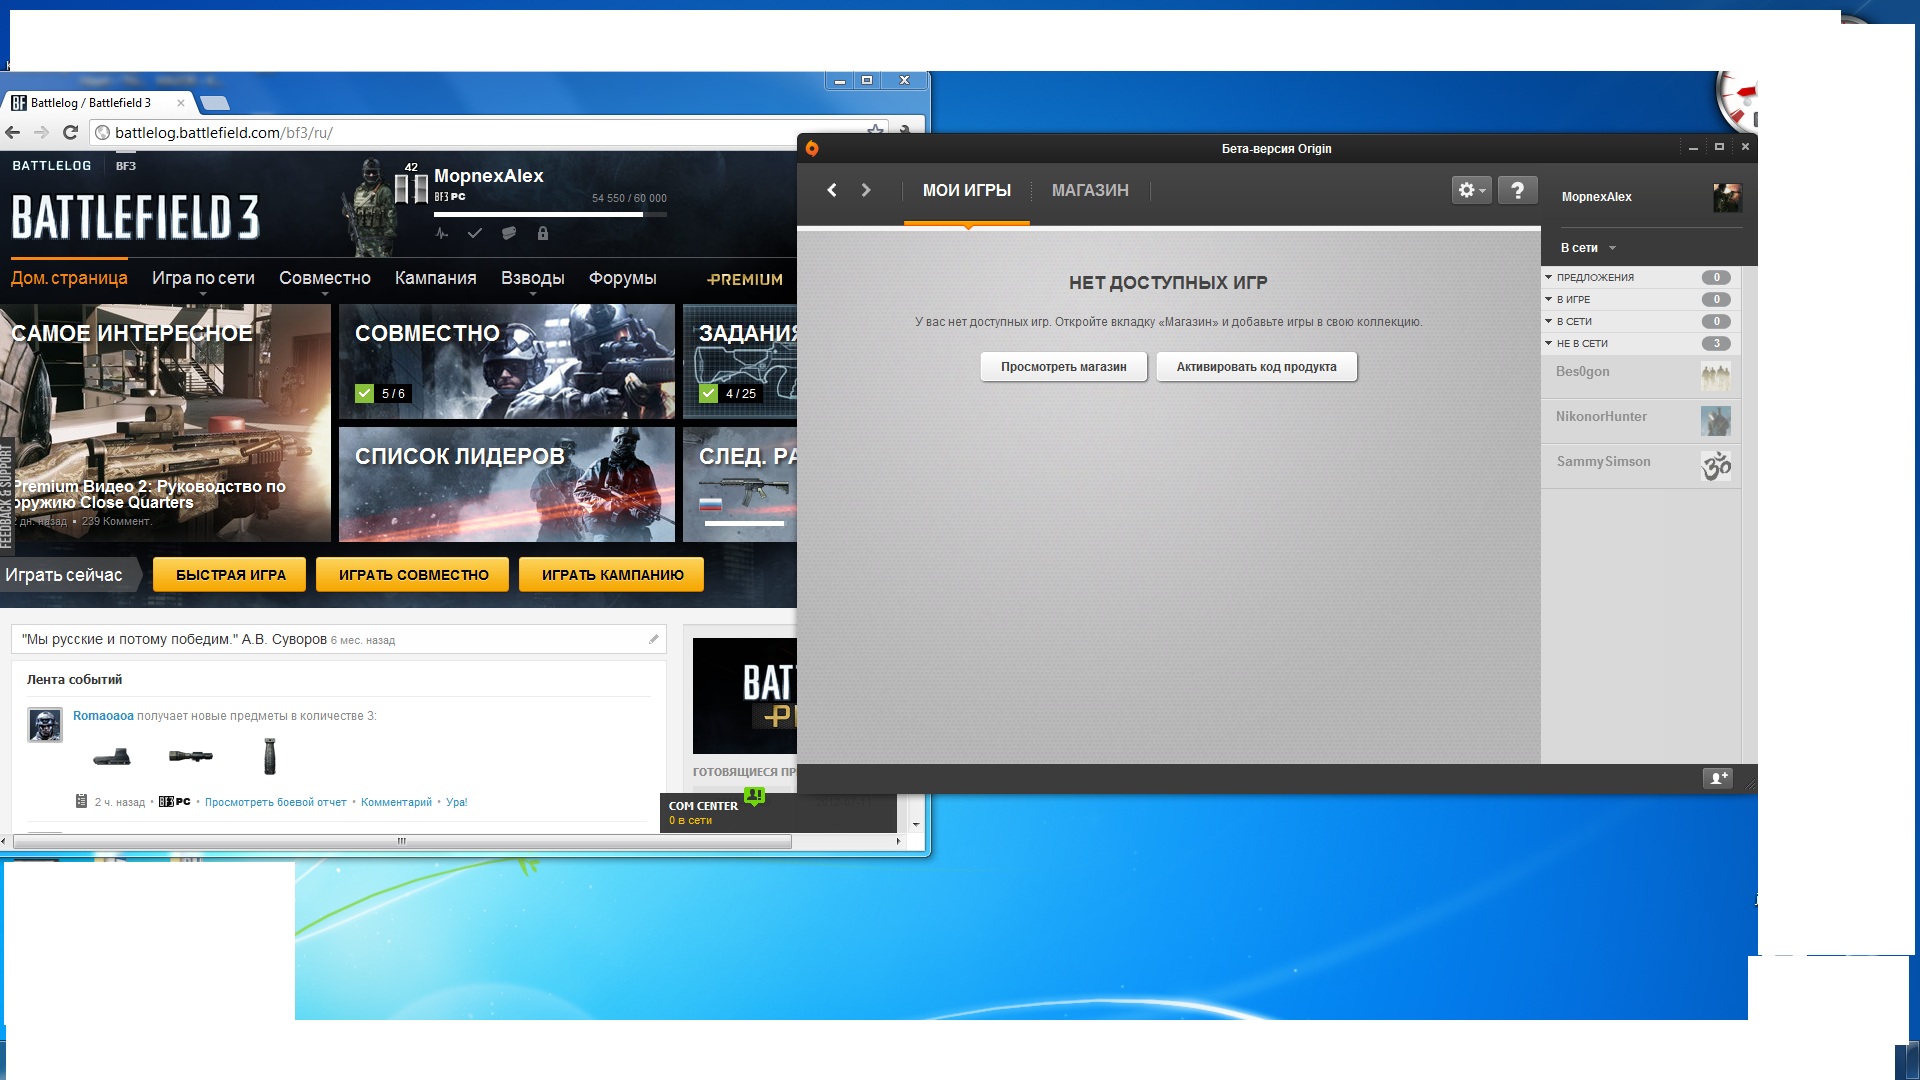1920x1080 pixels.
Task: Open the Origin settings gear dropdown
Action: (x=1471, y=190)
